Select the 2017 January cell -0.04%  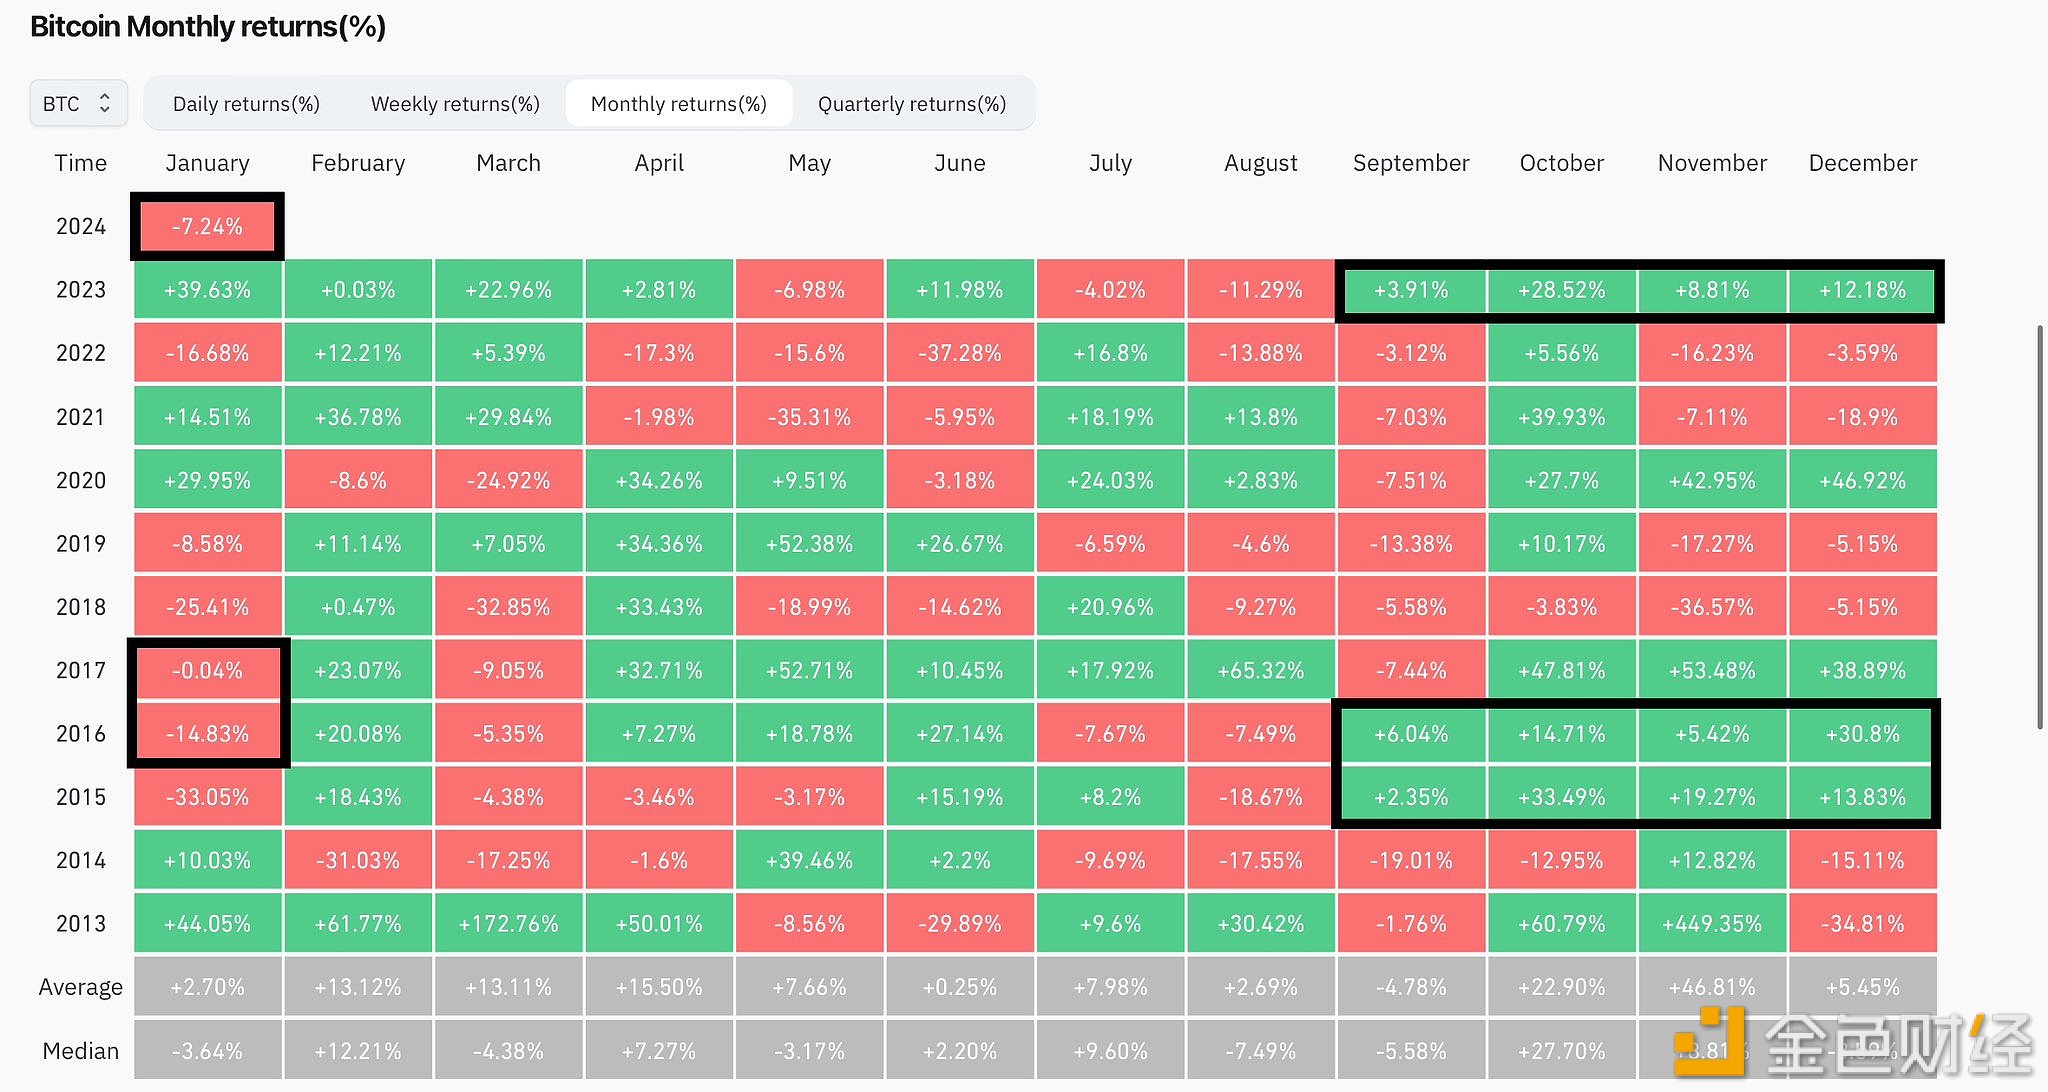pyautogui.click(x=208, y=671)
